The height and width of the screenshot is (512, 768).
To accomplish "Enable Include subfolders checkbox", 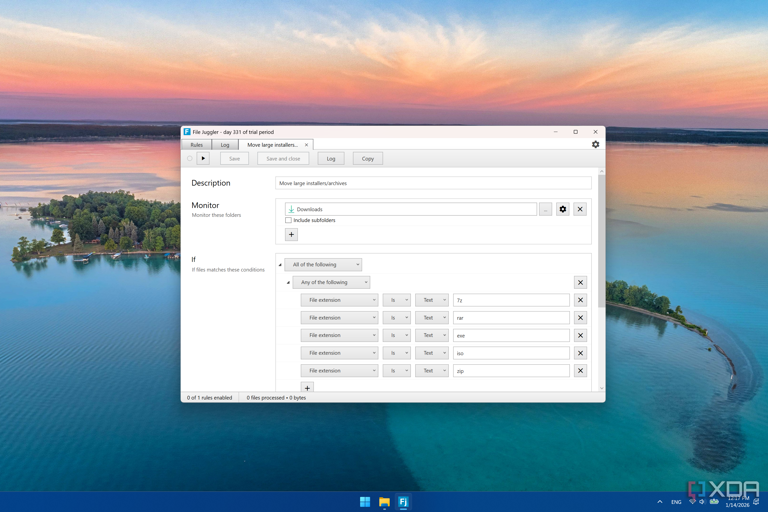I will 289,220.
